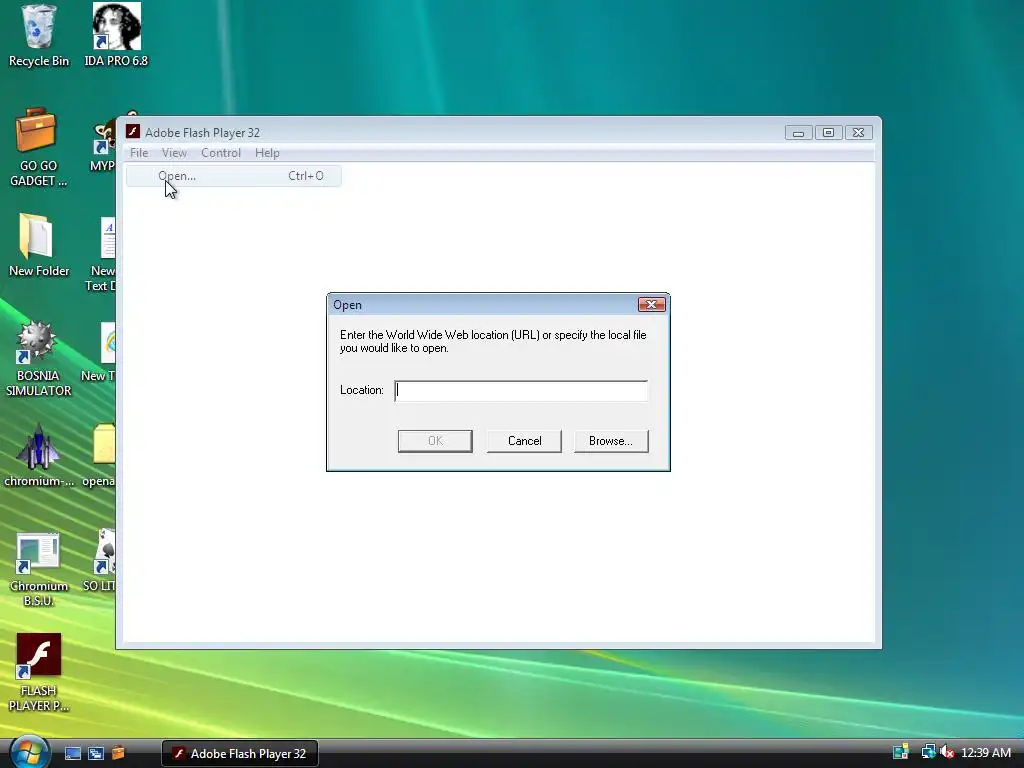This screenshot has height=768, width=1024.
Task: Launch the IDA PRO 6.8 shortcut
Action: coord(116,35)
